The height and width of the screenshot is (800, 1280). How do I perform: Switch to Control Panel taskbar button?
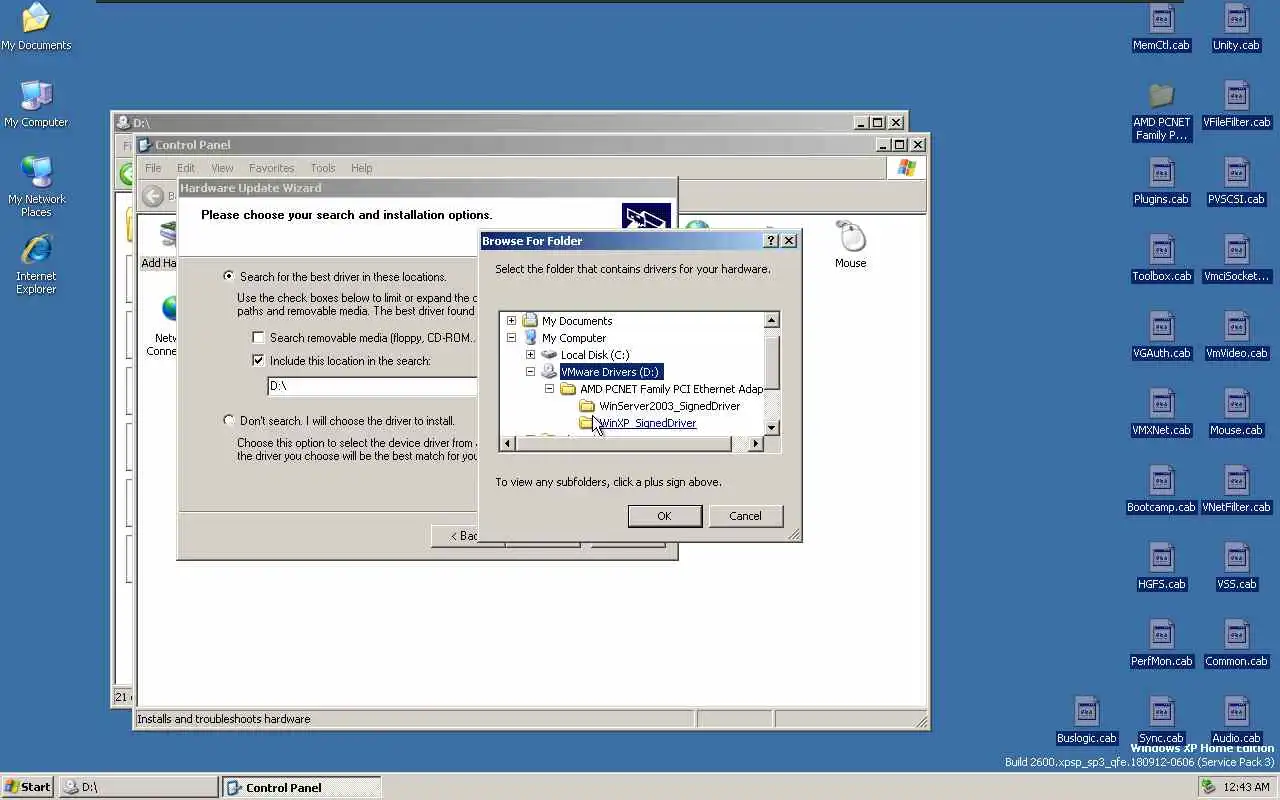click(302, 787)
